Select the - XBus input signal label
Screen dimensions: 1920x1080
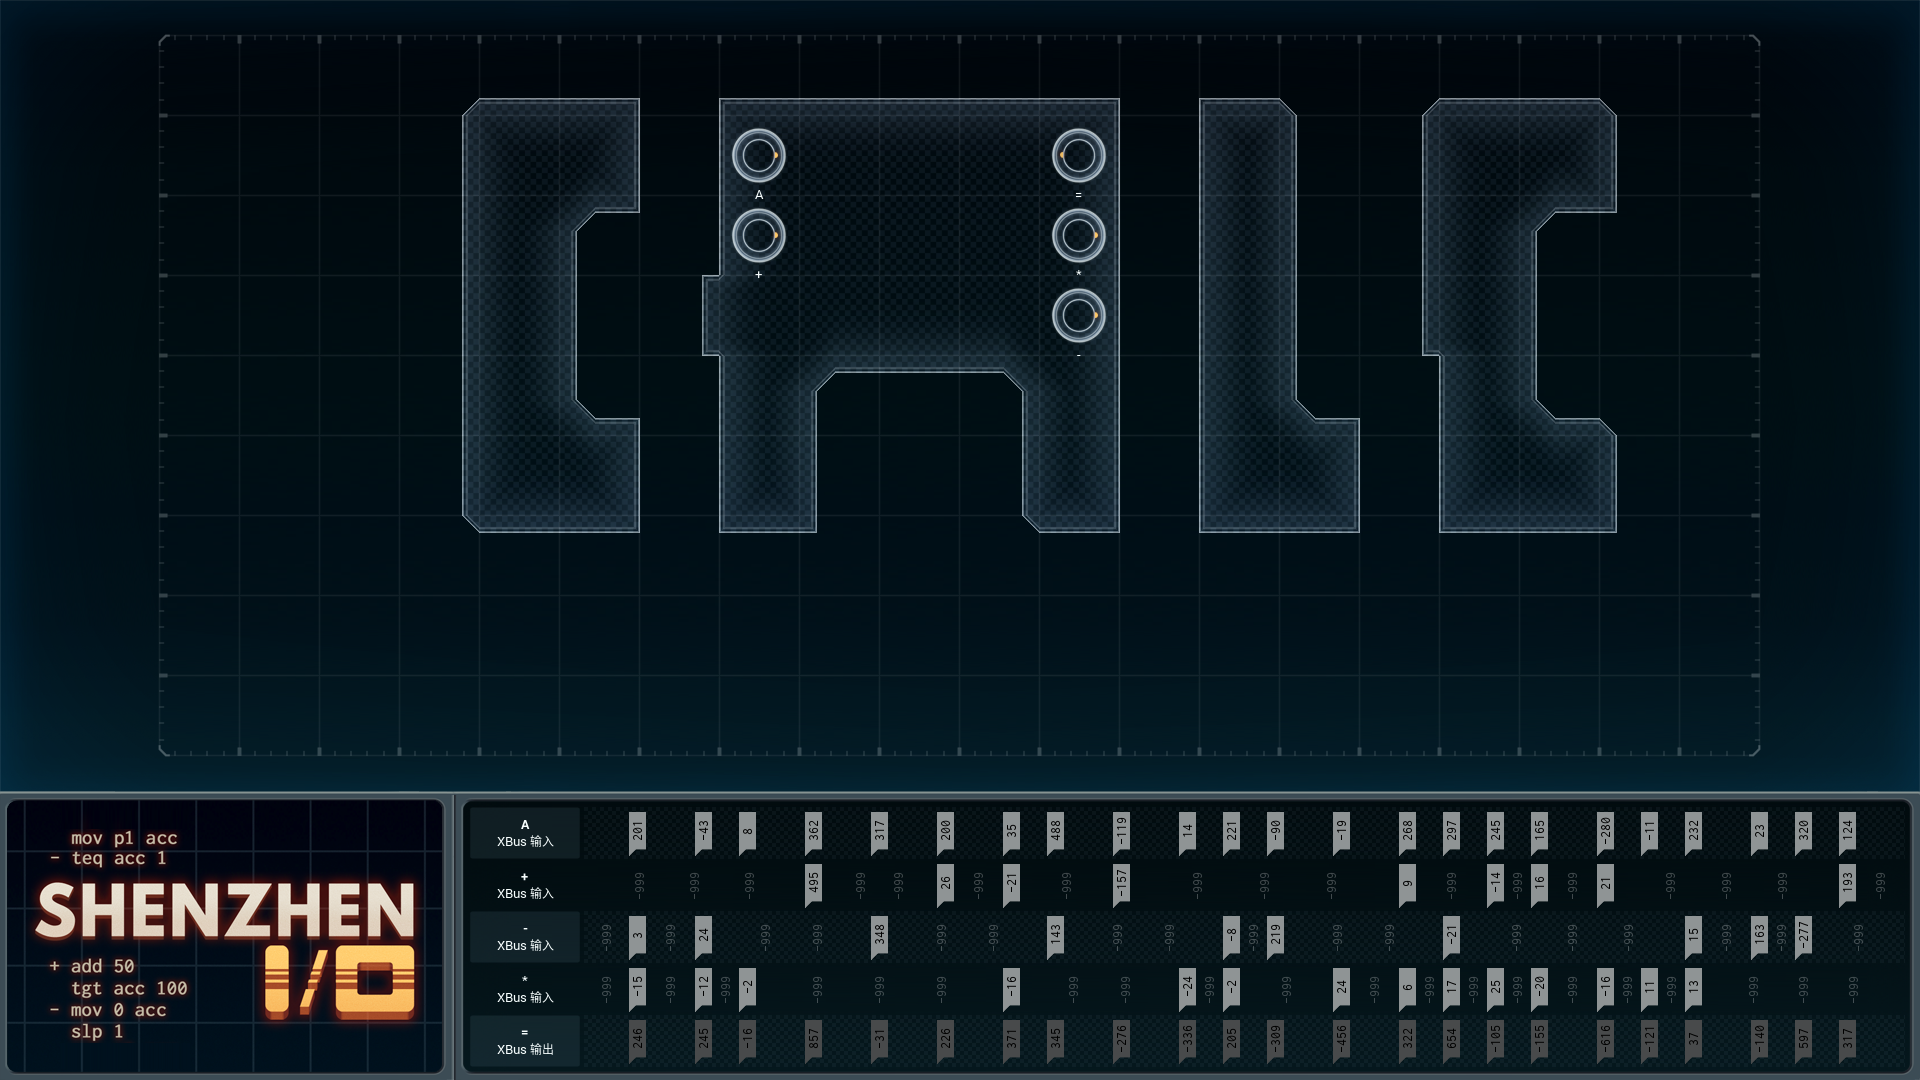525,937
